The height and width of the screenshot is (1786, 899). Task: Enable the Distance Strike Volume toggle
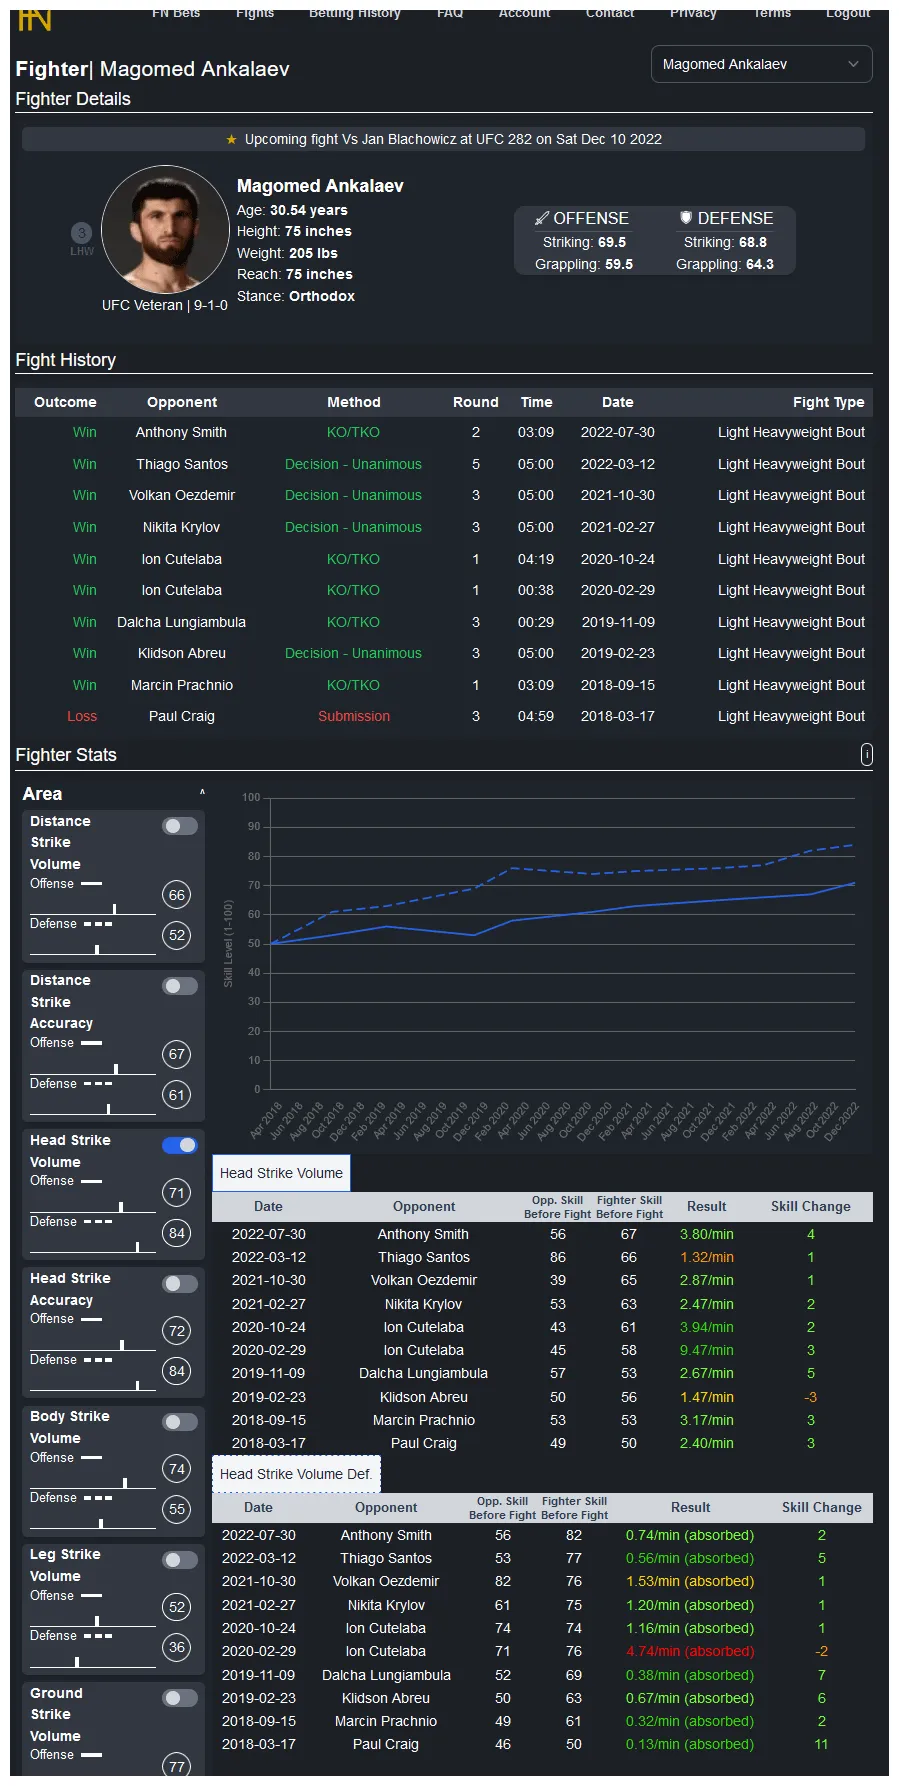point(180,826)
